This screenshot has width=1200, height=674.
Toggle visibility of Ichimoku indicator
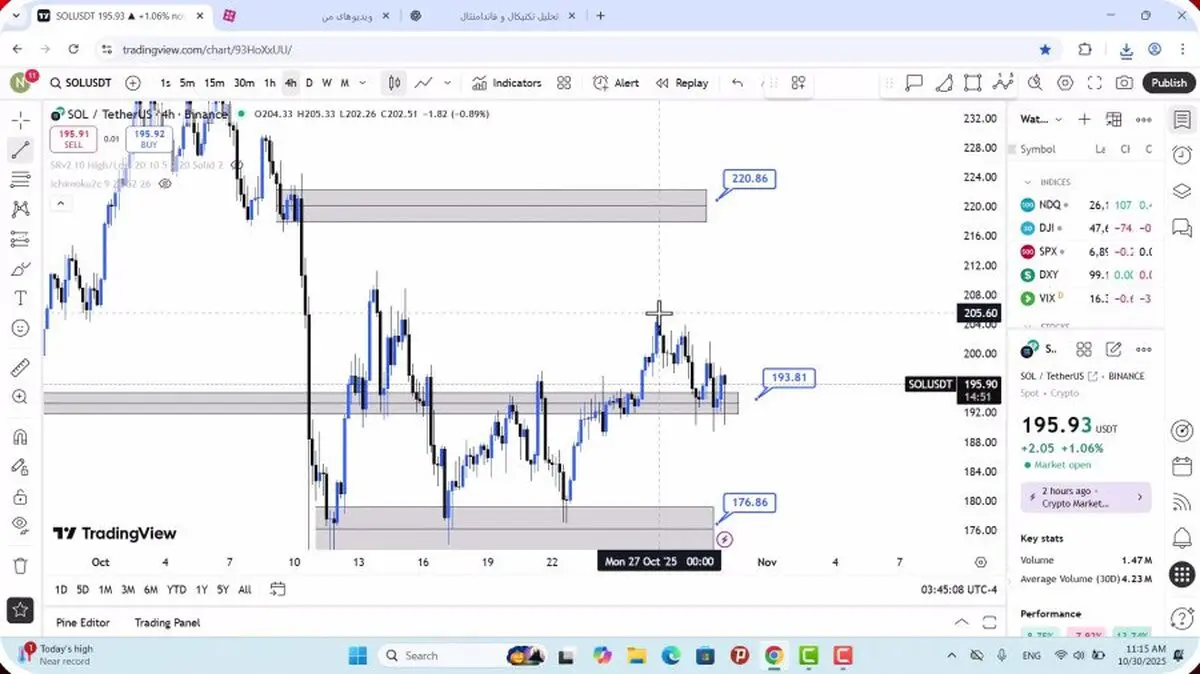(x=166, y=184)
